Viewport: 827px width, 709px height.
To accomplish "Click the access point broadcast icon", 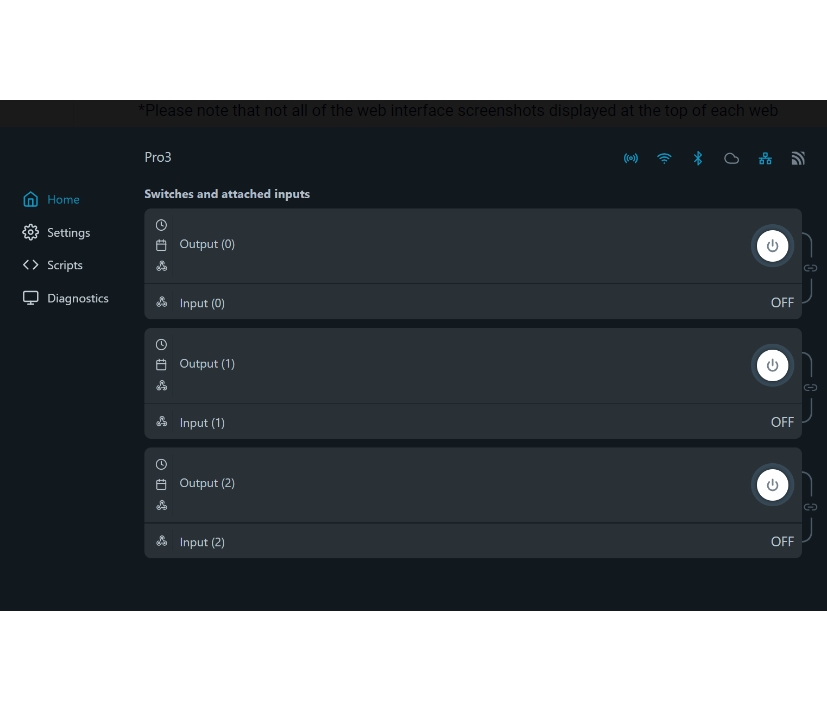I will point(631,158).
